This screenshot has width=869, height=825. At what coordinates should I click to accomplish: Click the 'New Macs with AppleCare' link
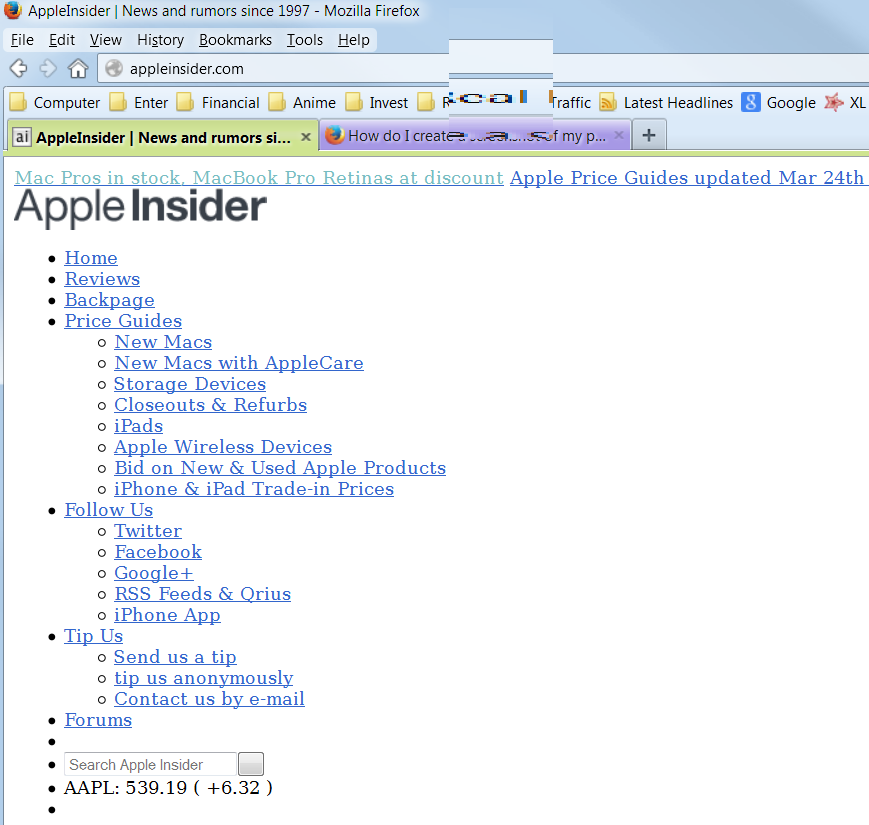(238, 363)
